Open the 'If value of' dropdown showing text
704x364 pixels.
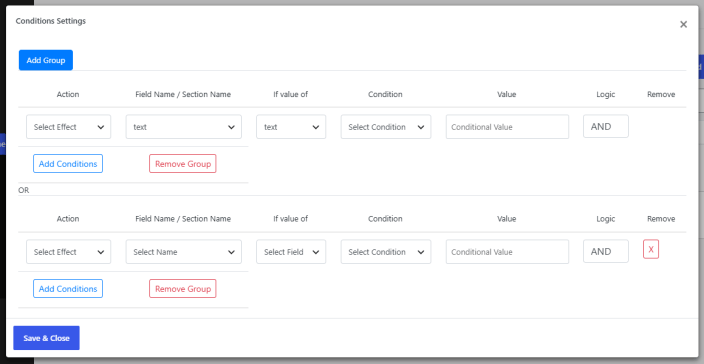click(x=291, y=127)
